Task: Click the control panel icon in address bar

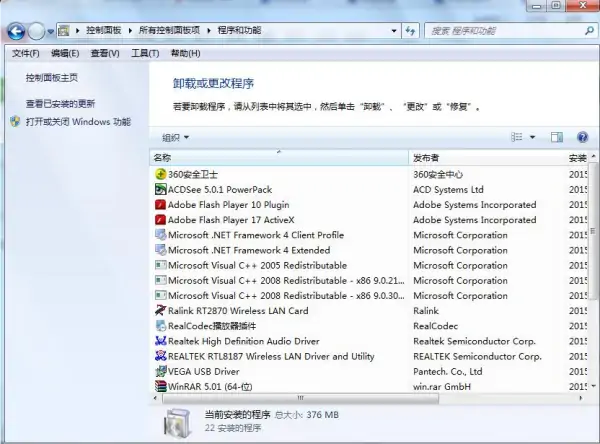Action: click(x=64, y=31)
